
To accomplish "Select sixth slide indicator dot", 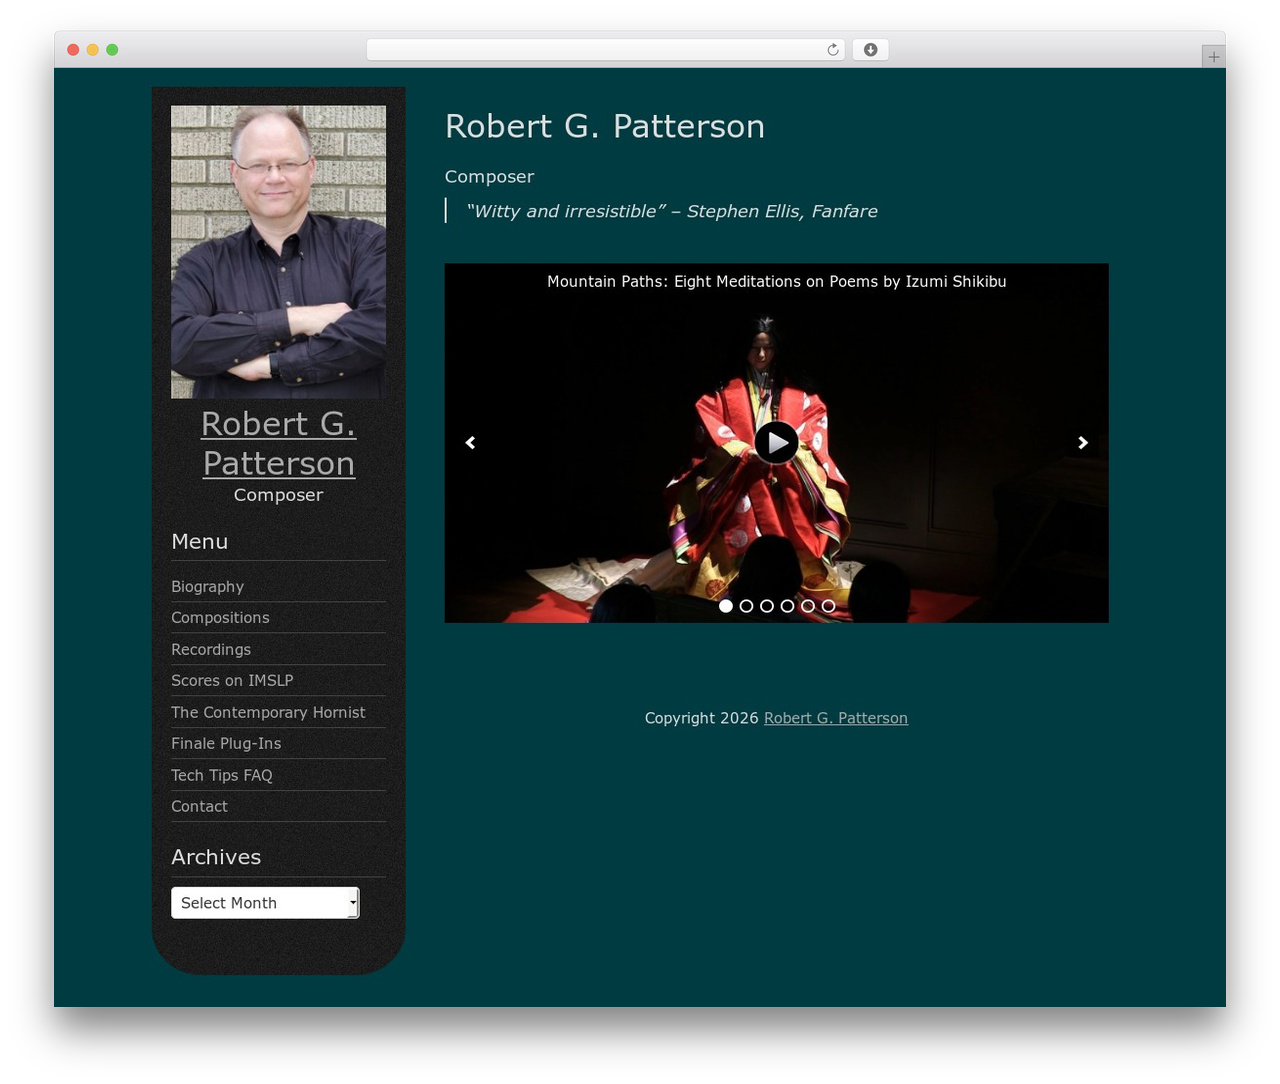I will pos(828,606).
